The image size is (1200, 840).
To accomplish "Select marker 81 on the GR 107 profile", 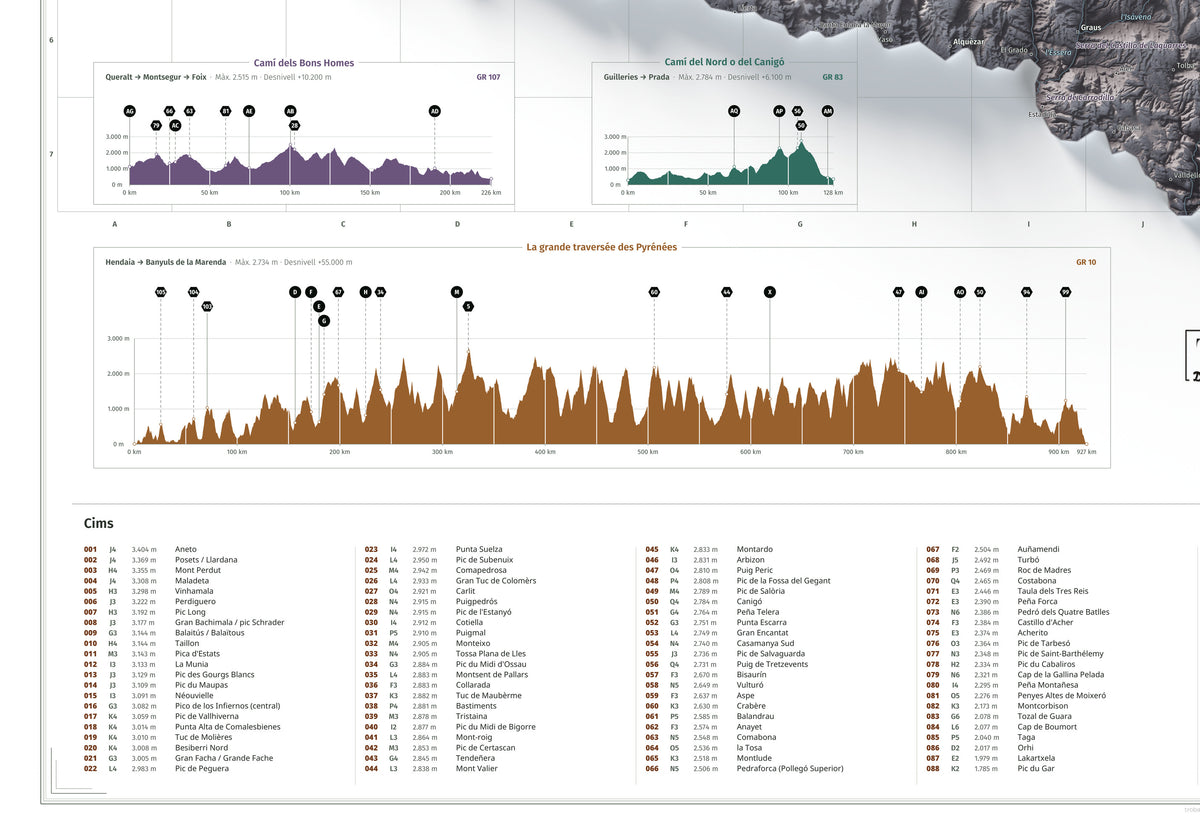I will [225, 111].
